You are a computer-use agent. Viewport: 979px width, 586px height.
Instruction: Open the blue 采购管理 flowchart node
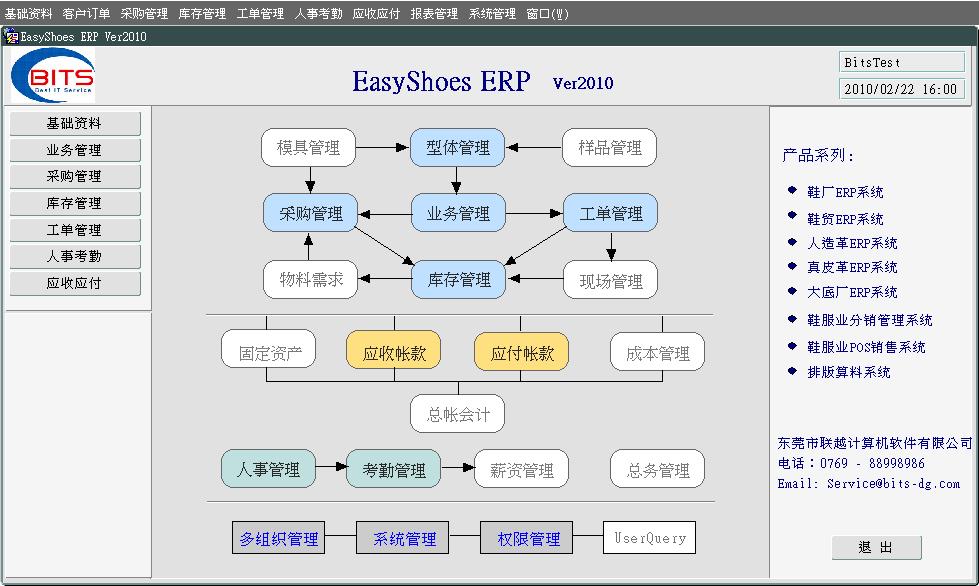click(310, 213)
